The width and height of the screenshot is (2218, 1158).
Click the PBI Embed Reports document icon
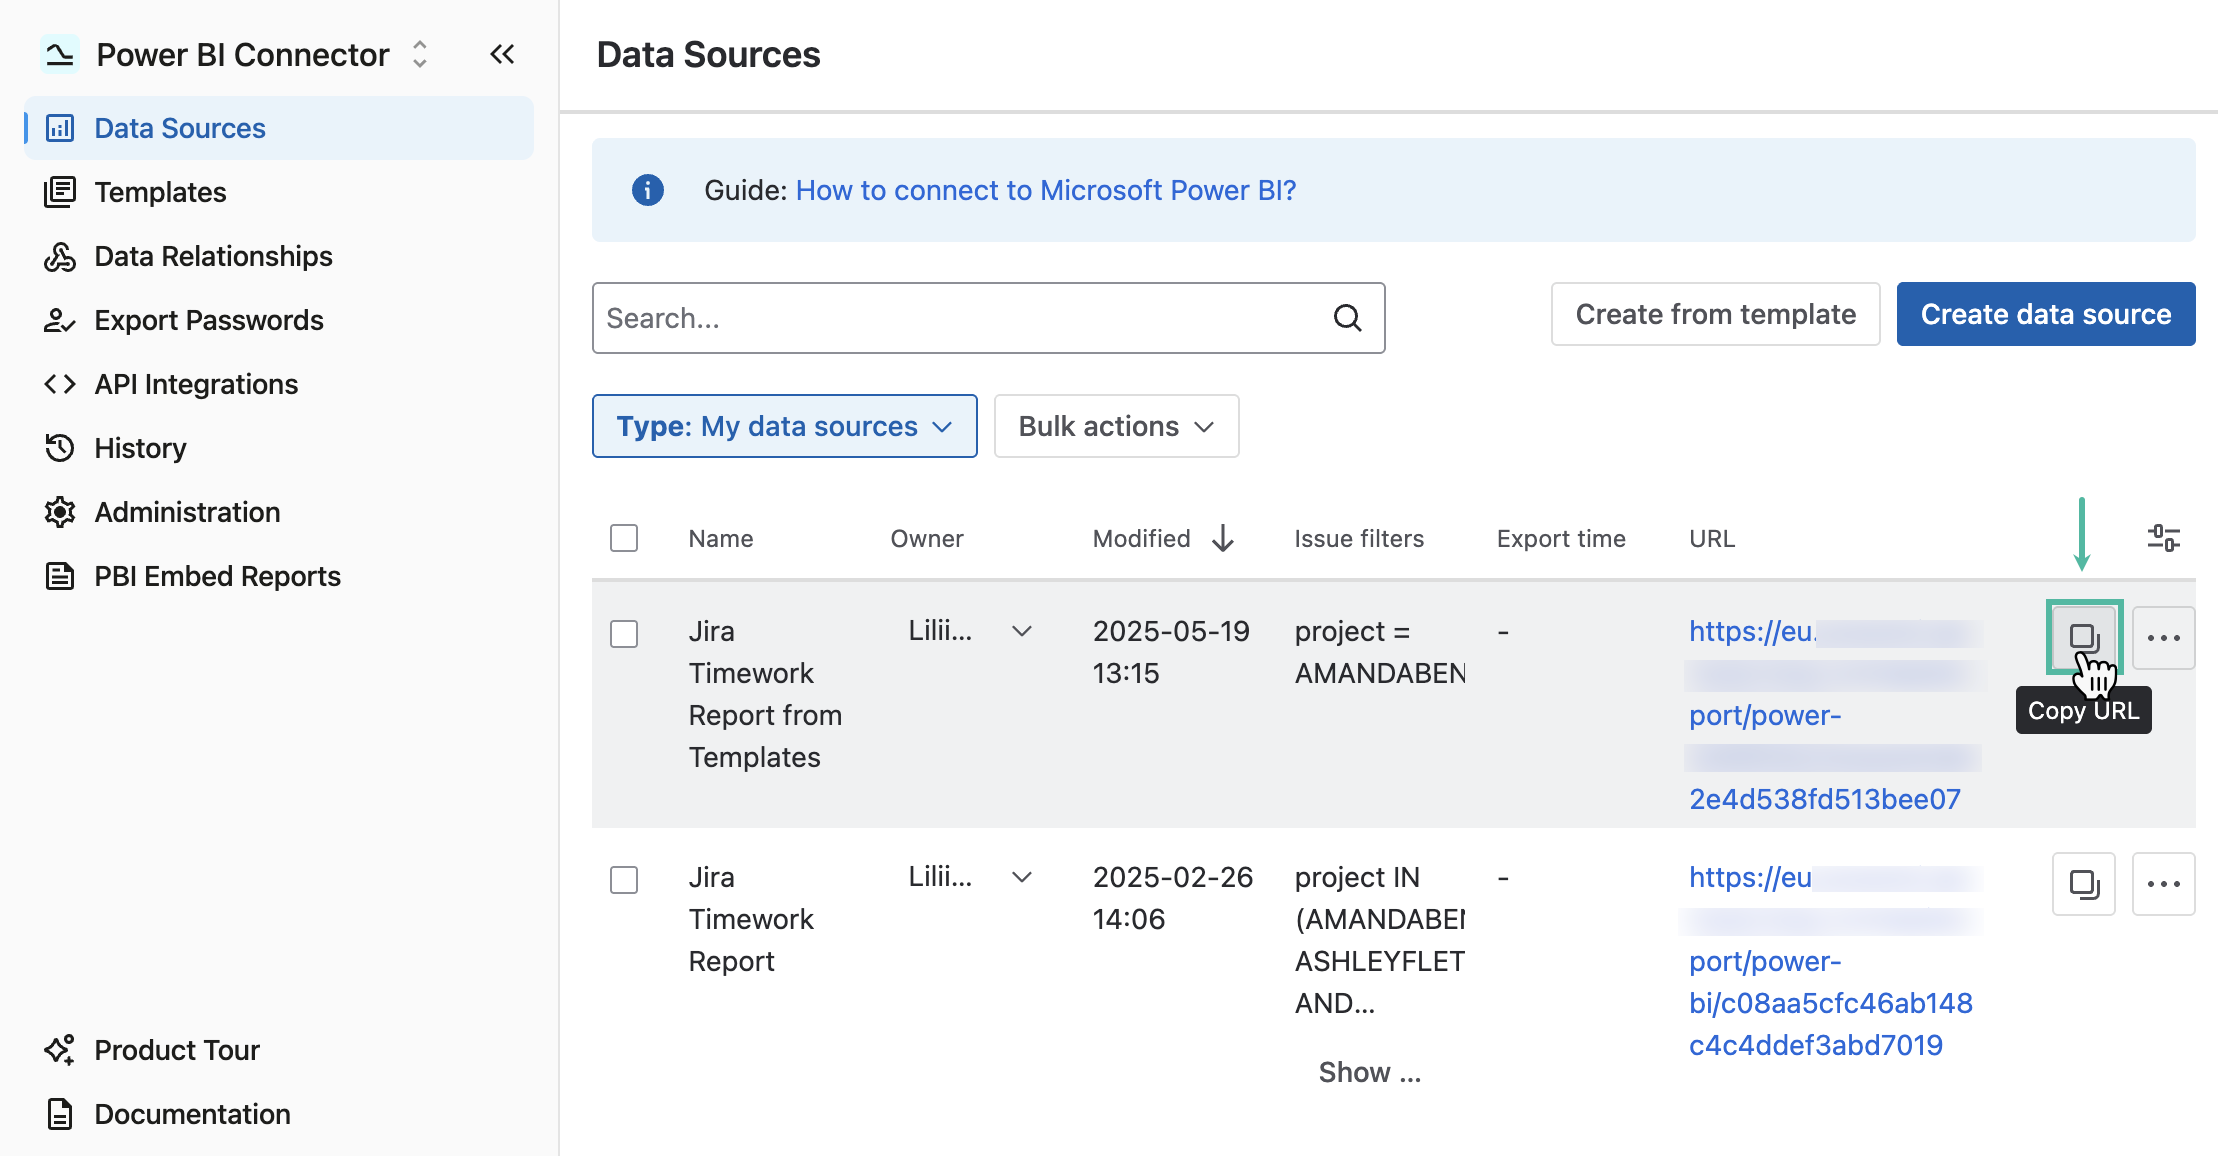coord(60,576)
